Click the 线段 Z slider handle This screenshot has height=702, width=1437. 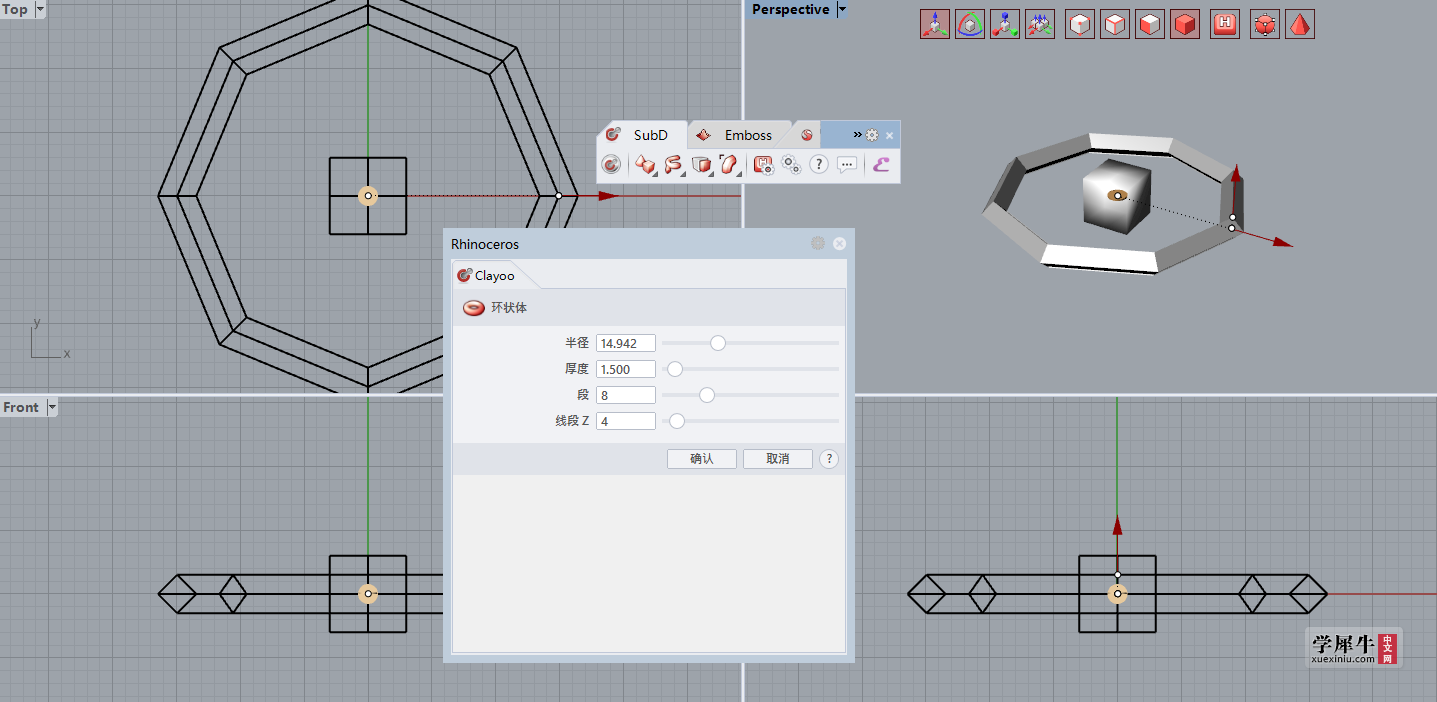[x=677, y=421]
